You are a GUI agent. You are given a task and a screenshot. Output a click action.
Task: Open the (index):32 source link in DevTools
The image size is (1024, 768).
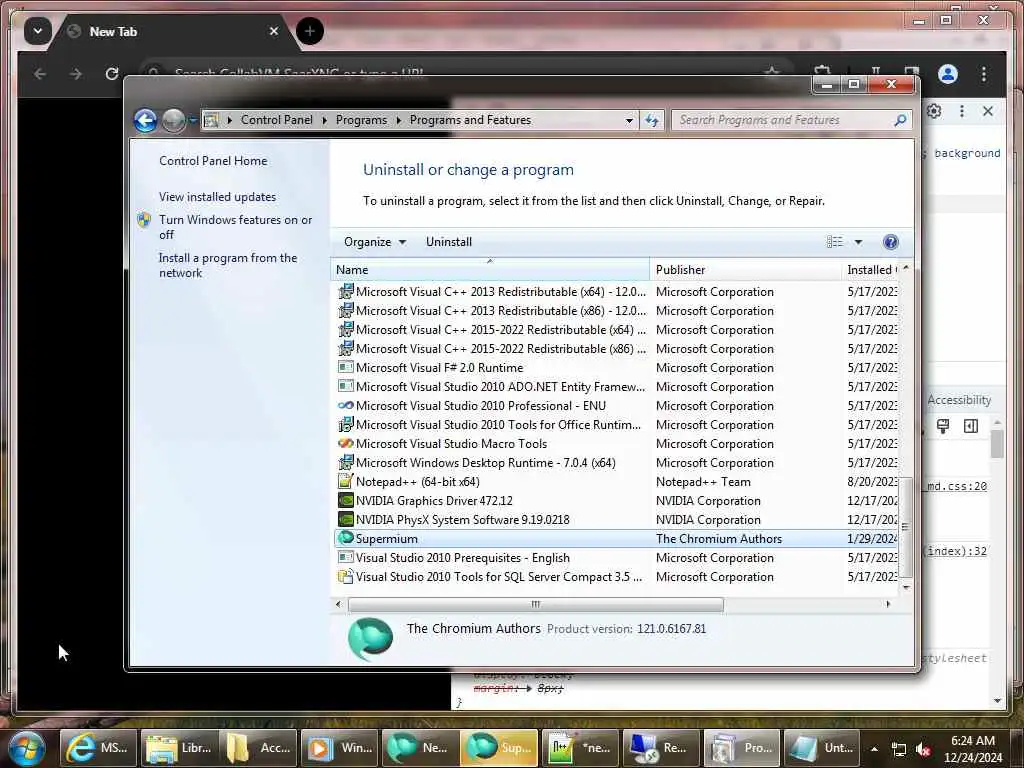click(x=957, y=551)
